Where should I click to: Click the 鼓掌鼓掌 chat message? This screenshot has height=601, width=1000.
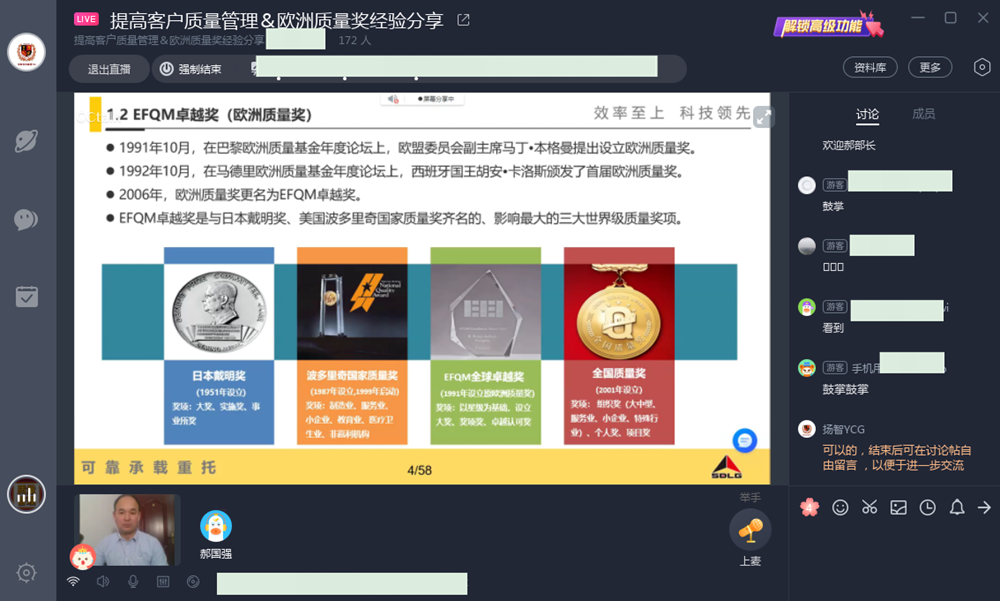845,389
